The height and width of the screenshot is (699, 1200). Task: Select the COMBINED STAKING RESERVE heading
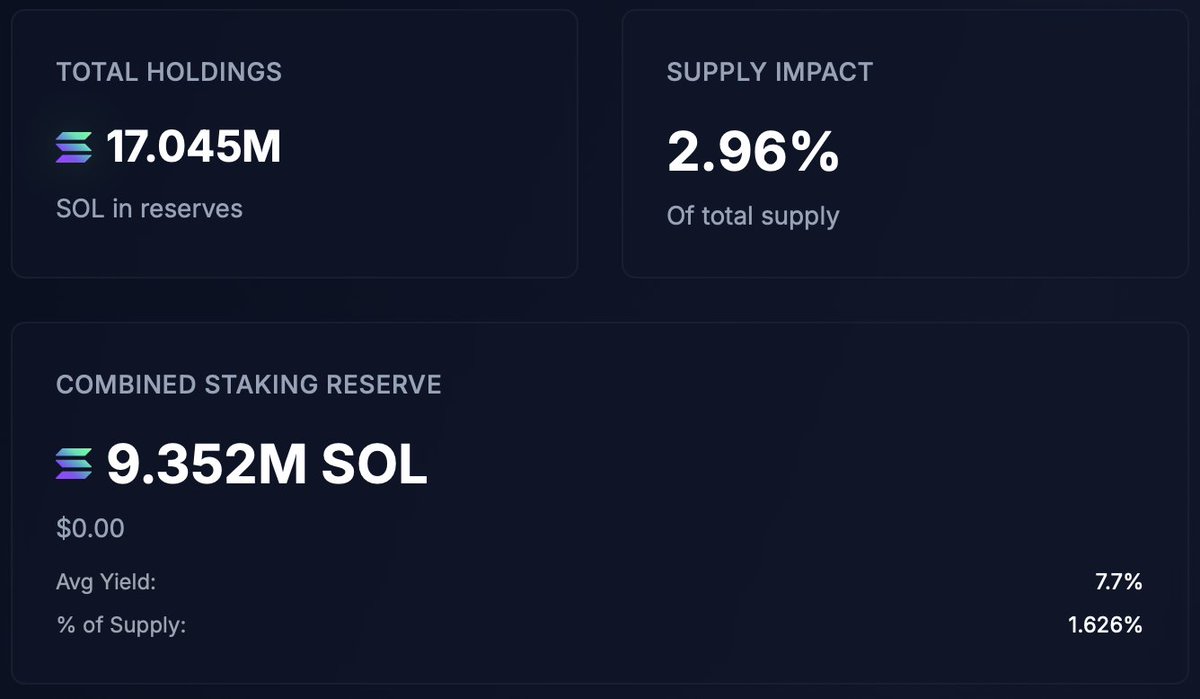click(249, 385)
